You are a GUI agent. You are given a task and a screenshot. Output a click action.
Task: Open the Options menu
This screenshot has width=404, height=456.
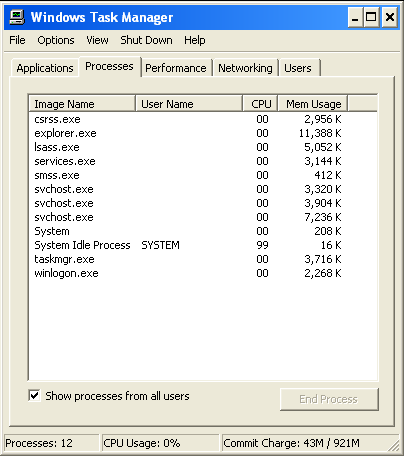(x=56, y=40)
